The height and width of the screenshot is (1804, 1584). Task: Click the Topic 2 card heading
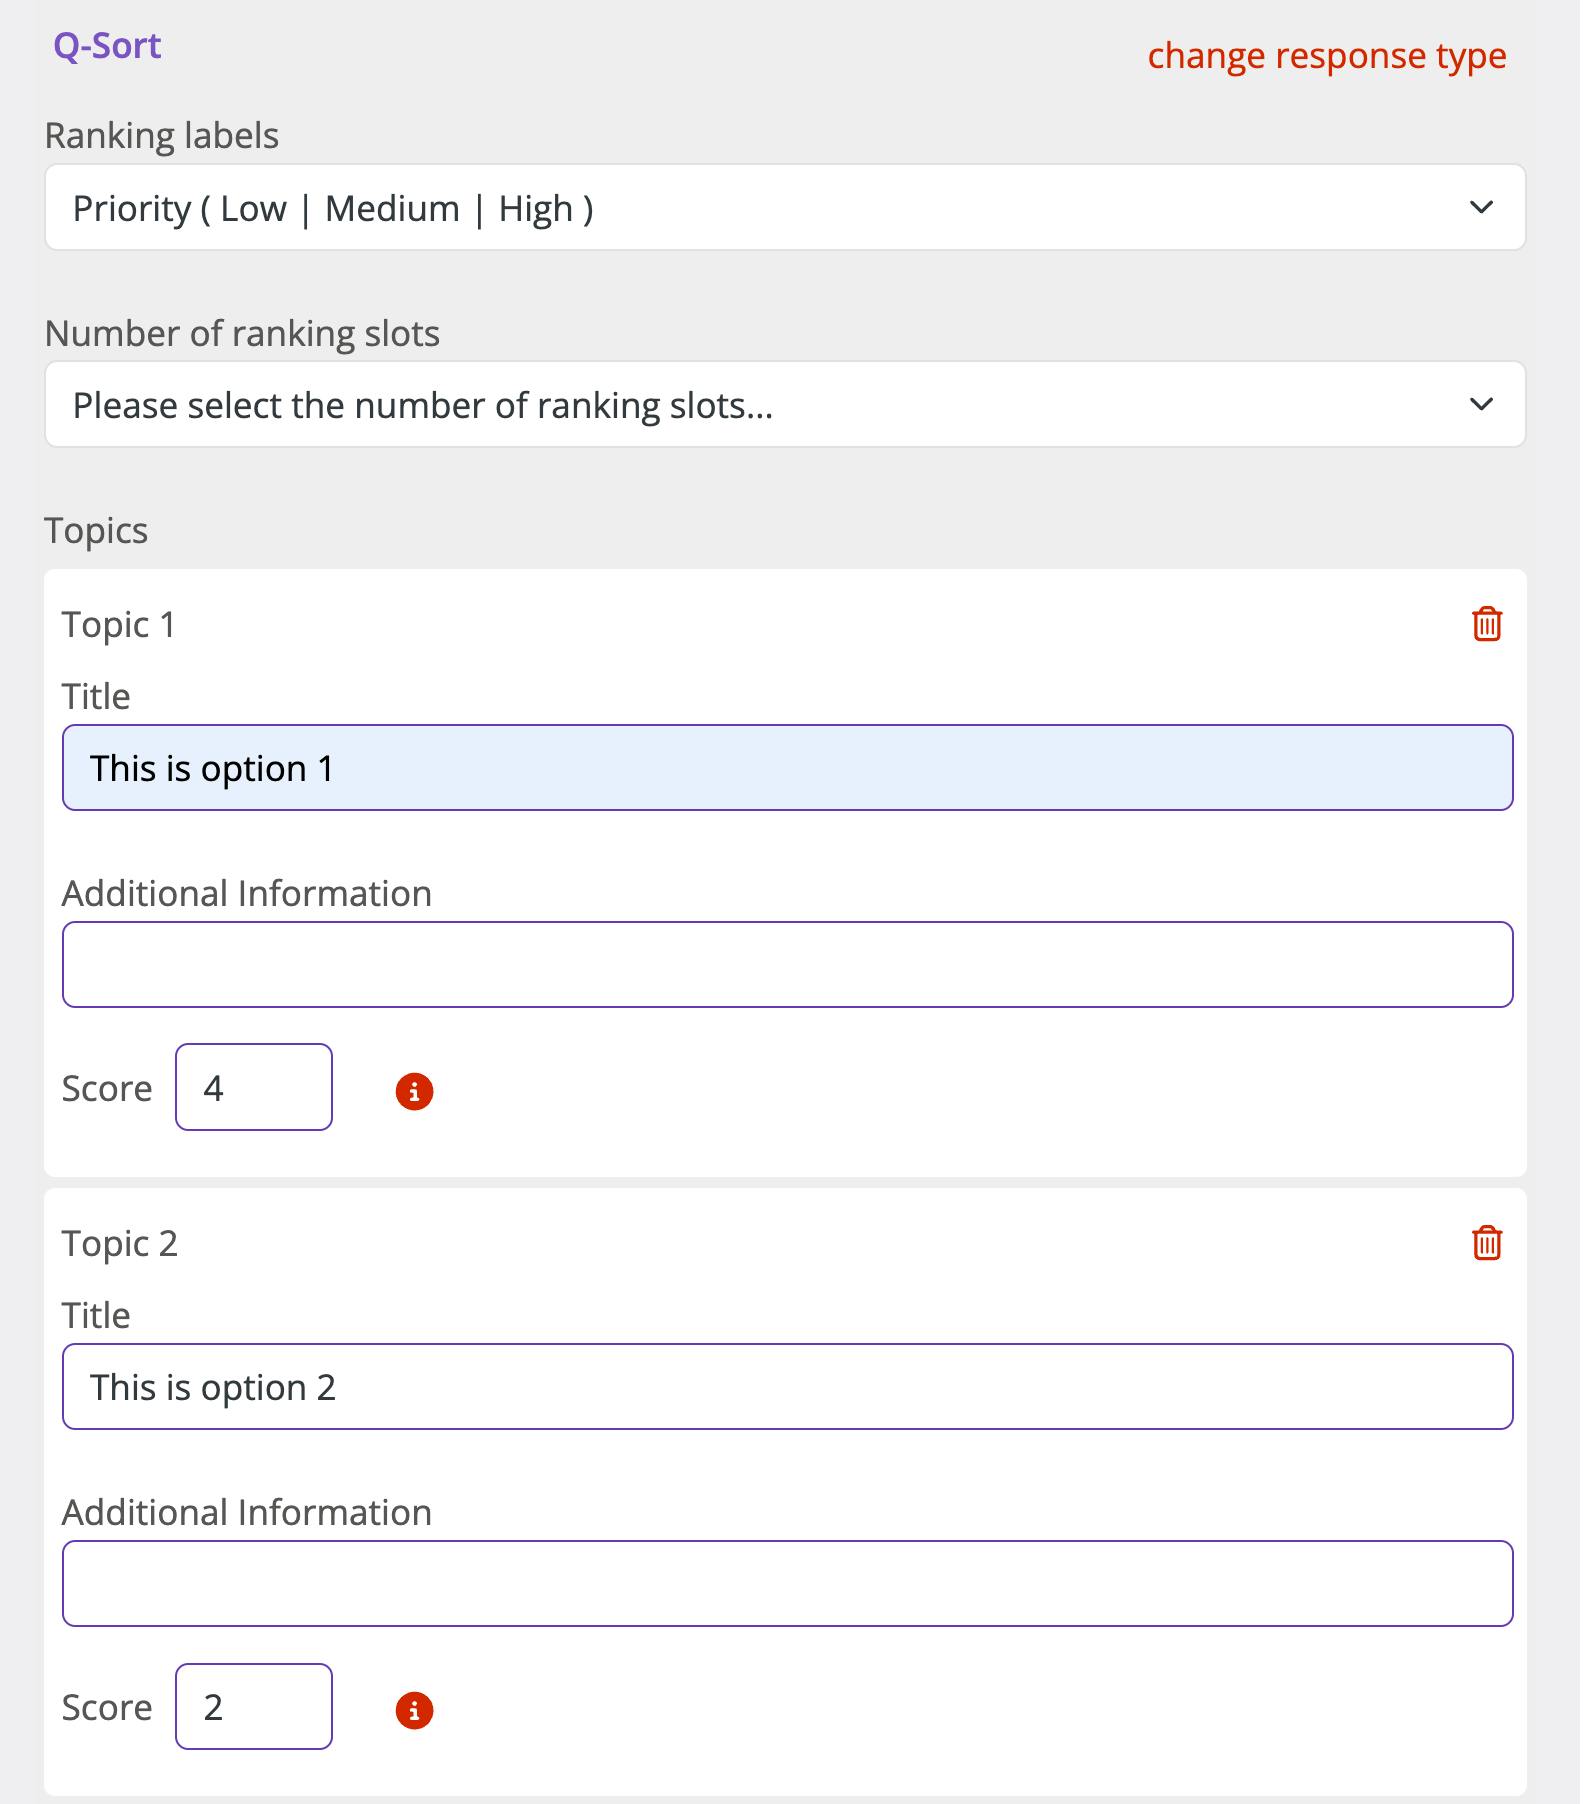pyautogui.click(x=120, y=1244)
